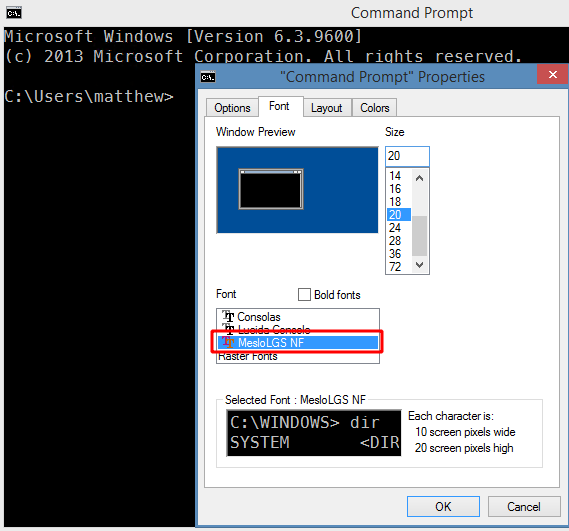The width and height of the screenshot is (569, 531).
Task: Click the colored icon beside MesloLGS NF
Action: pyautogui.click(x=228, y=342)
